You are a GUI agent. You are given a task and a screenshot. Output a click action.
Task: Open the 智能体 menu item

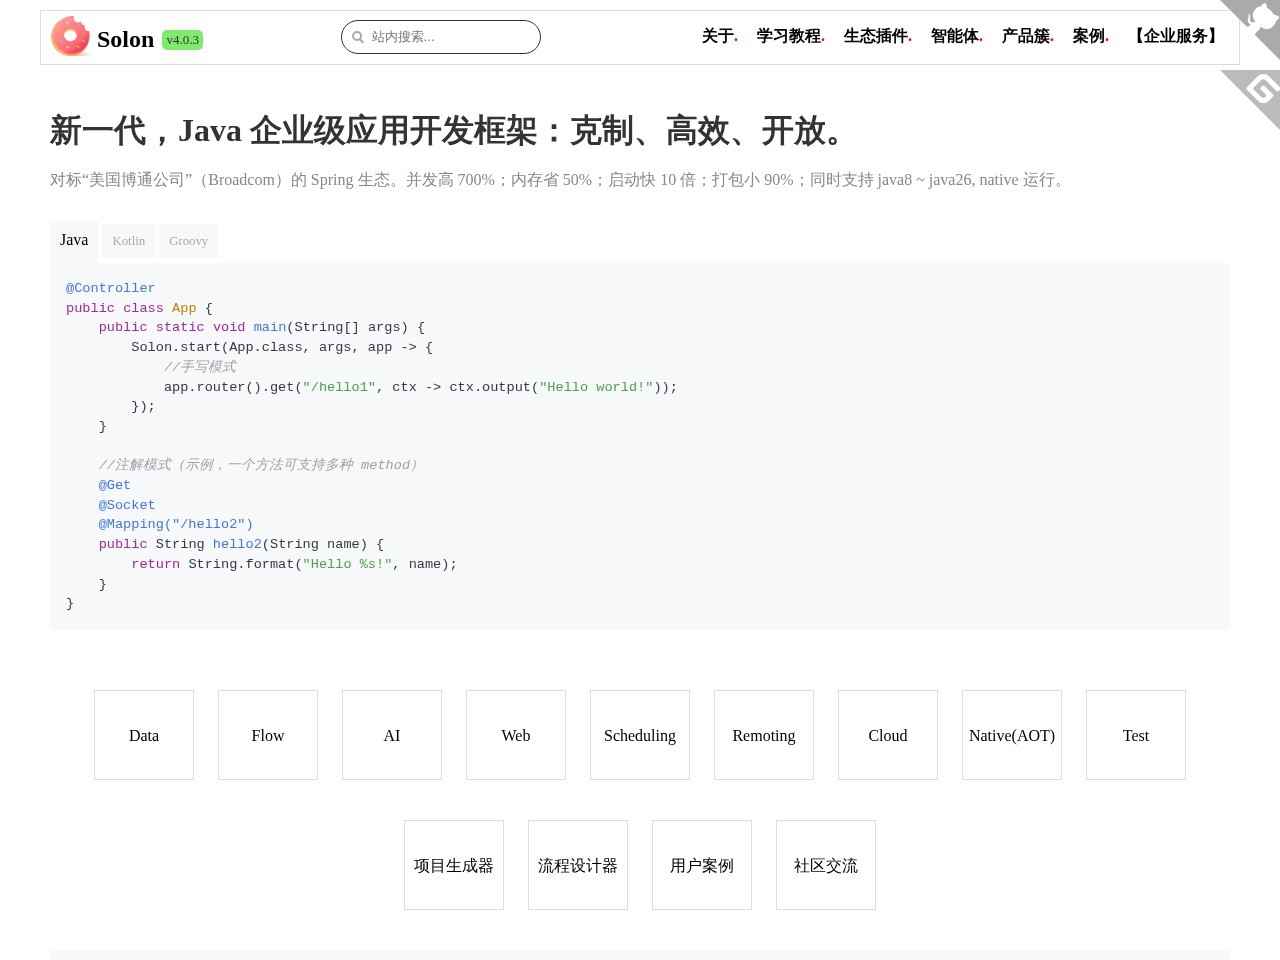pos(956,36)
